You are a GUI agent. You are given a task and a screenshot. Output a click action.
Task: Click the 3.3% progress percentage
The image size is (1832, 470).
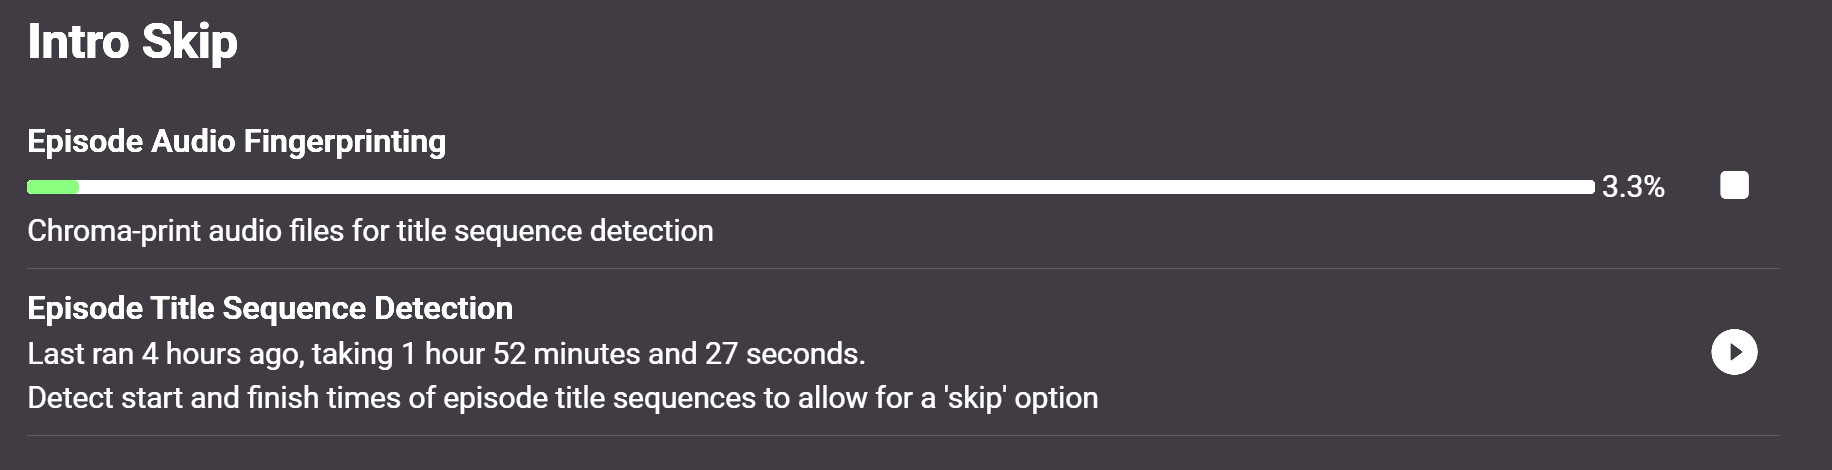pyautogui.click(x=1632, y=187)
